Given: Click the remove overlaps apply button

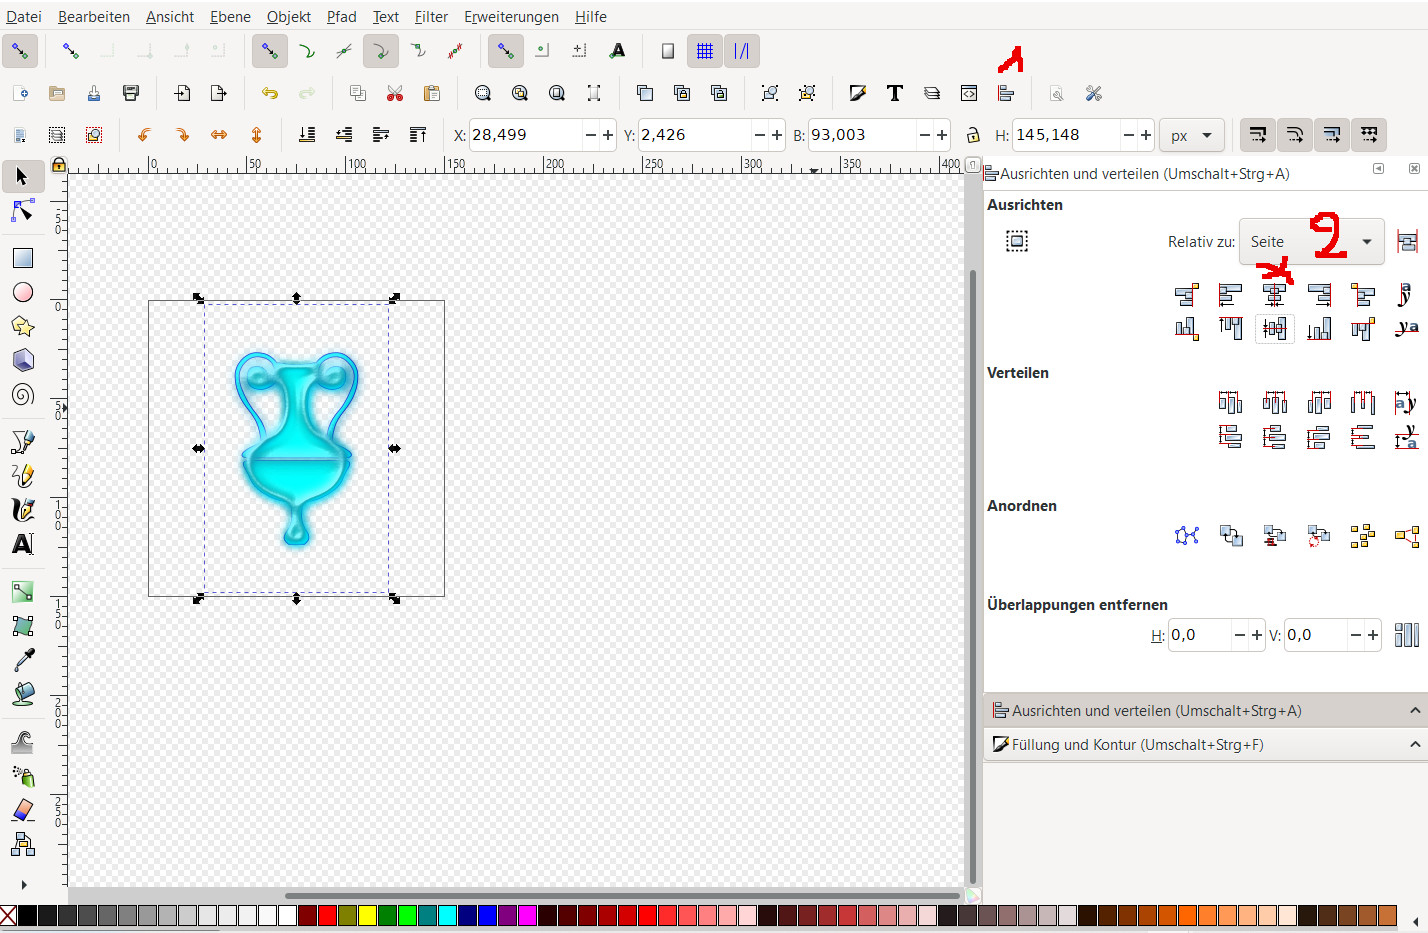Looking at the screenshot, I should click(1406, 635).
